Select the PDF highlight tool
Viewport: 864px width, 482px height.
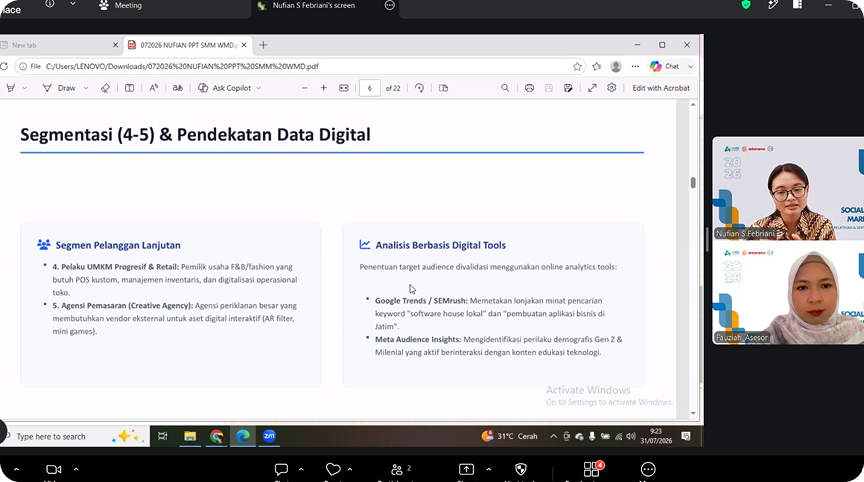10,88
